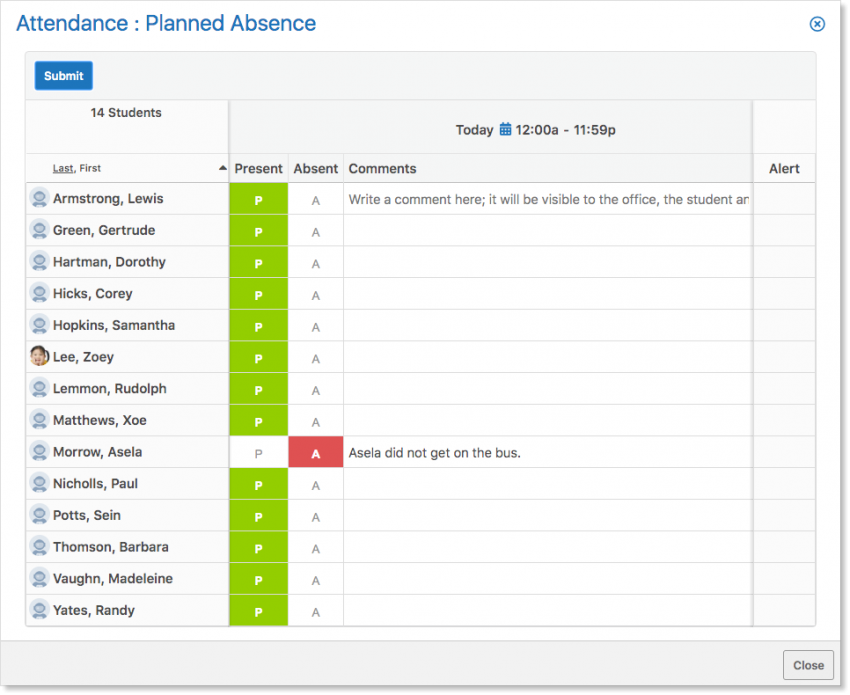
Task: Click the Close button
Action: (808, 664)
